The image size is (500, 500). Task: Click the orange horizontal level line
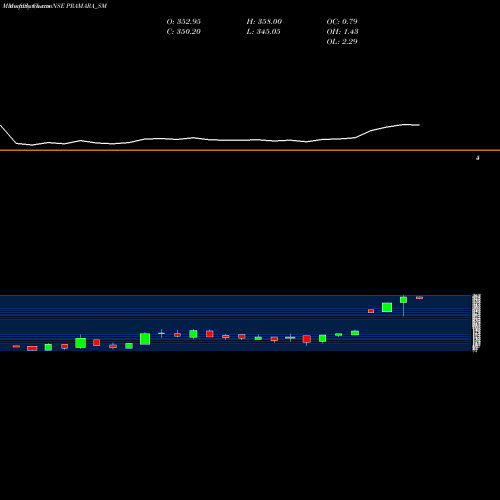click(250, 150)
